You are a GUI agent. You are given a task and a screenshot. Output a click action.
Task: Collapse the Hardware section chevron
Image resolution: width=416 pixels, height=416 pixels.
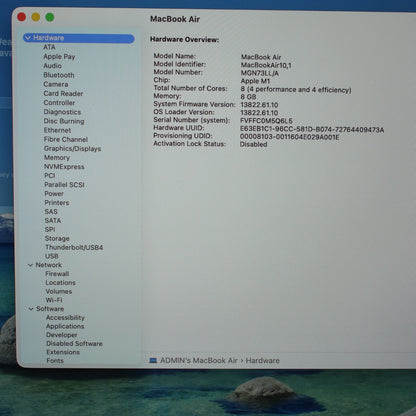(28, 38)
